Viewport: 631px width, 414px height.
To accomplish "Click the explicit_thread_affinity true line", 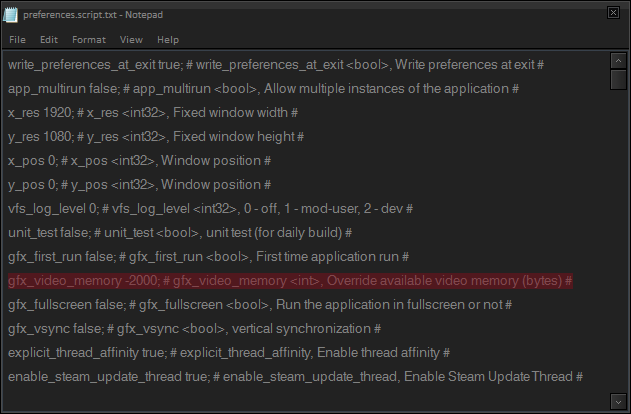I will (x=229, y=353).
